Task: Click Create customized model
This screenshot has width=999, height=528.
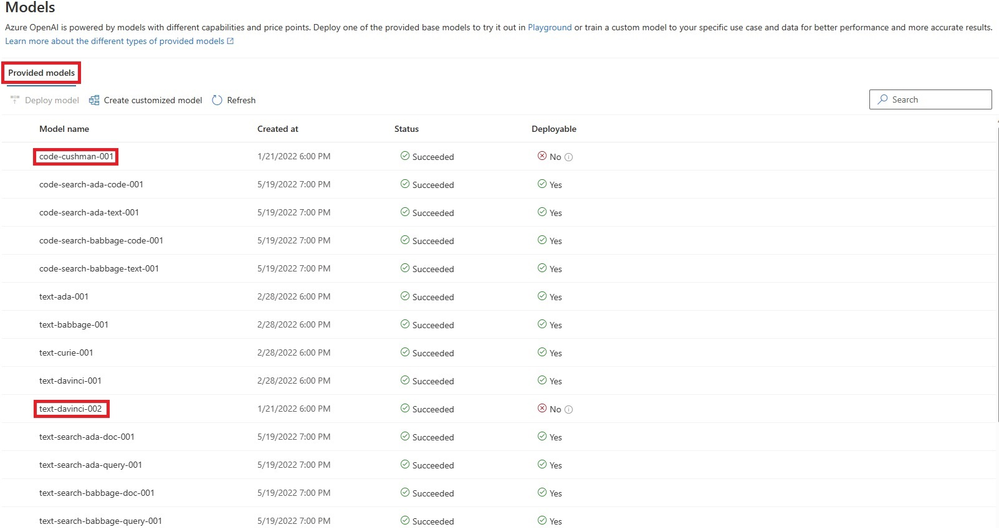Action: pos(145,100)
